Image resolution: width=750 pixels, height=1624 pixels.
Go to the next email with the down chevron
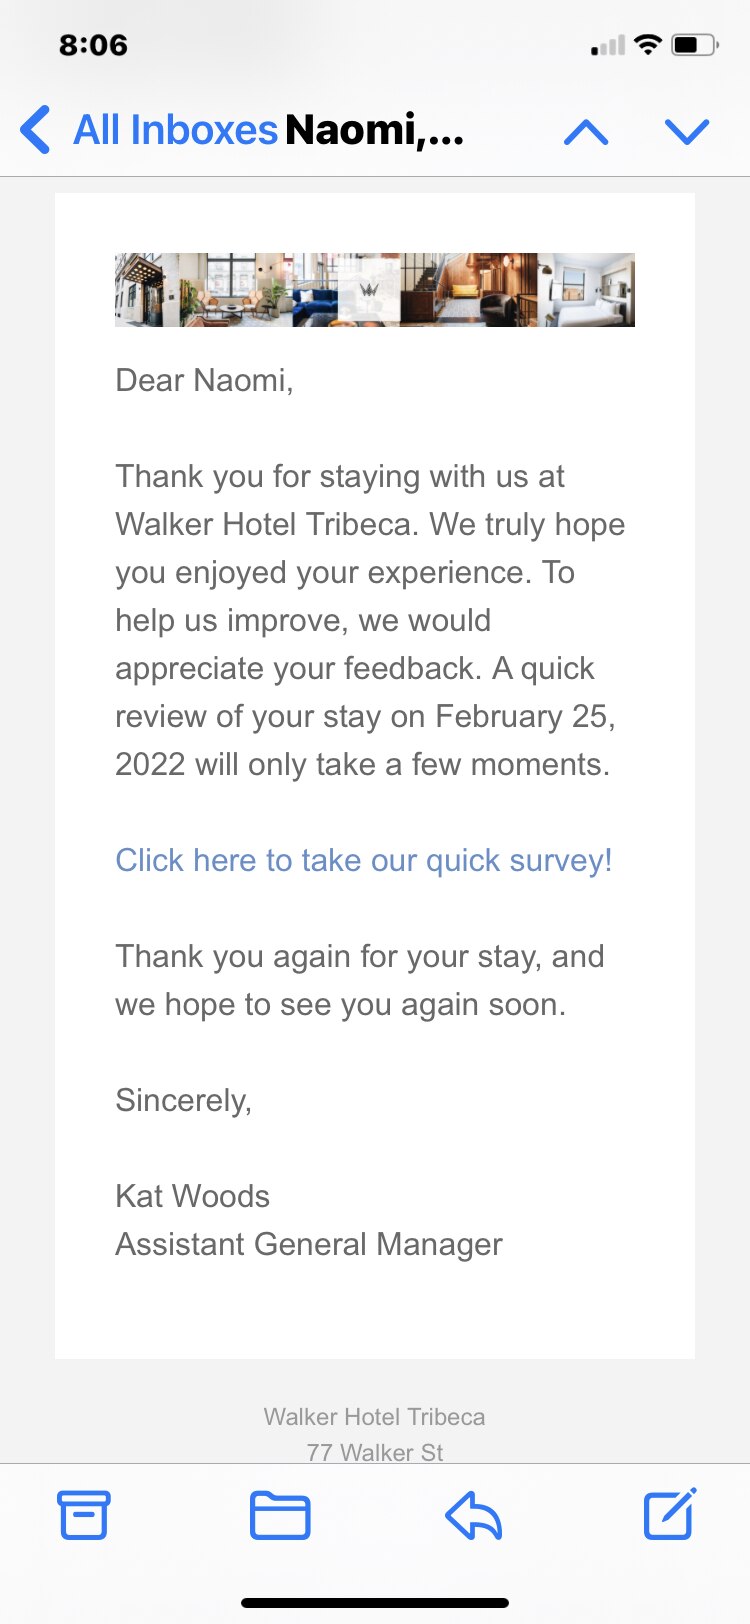tap(687, 130)
